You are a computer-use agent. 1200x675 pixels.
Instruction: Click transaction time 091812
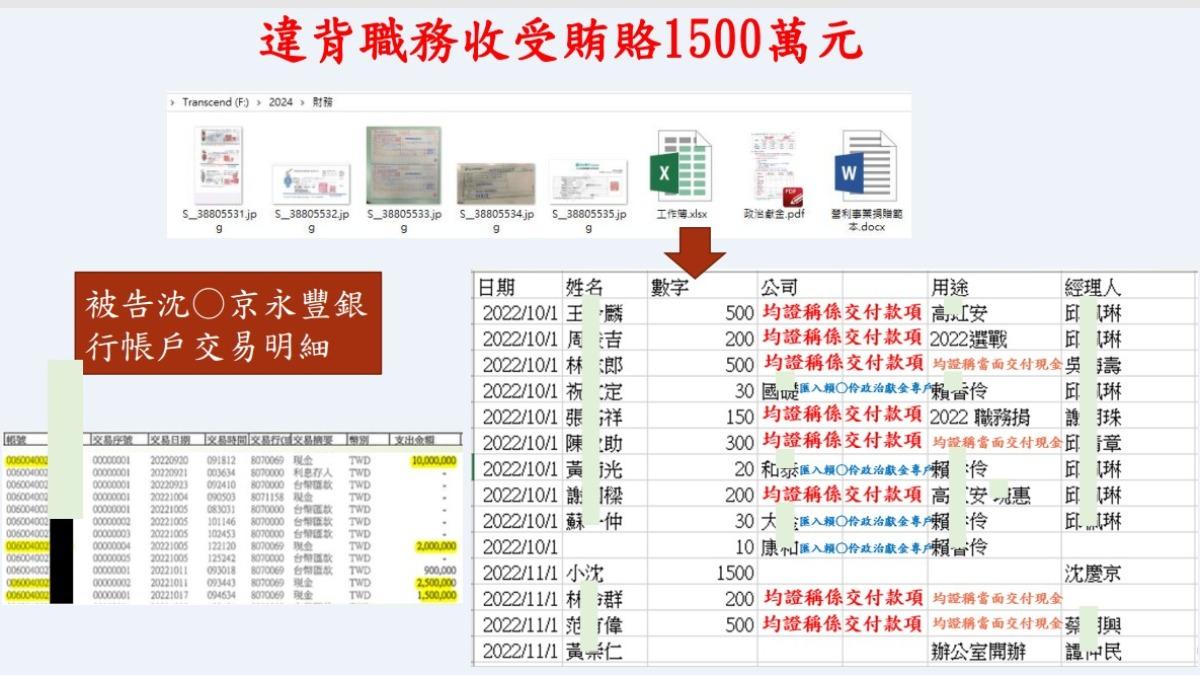tap(220, 460)
